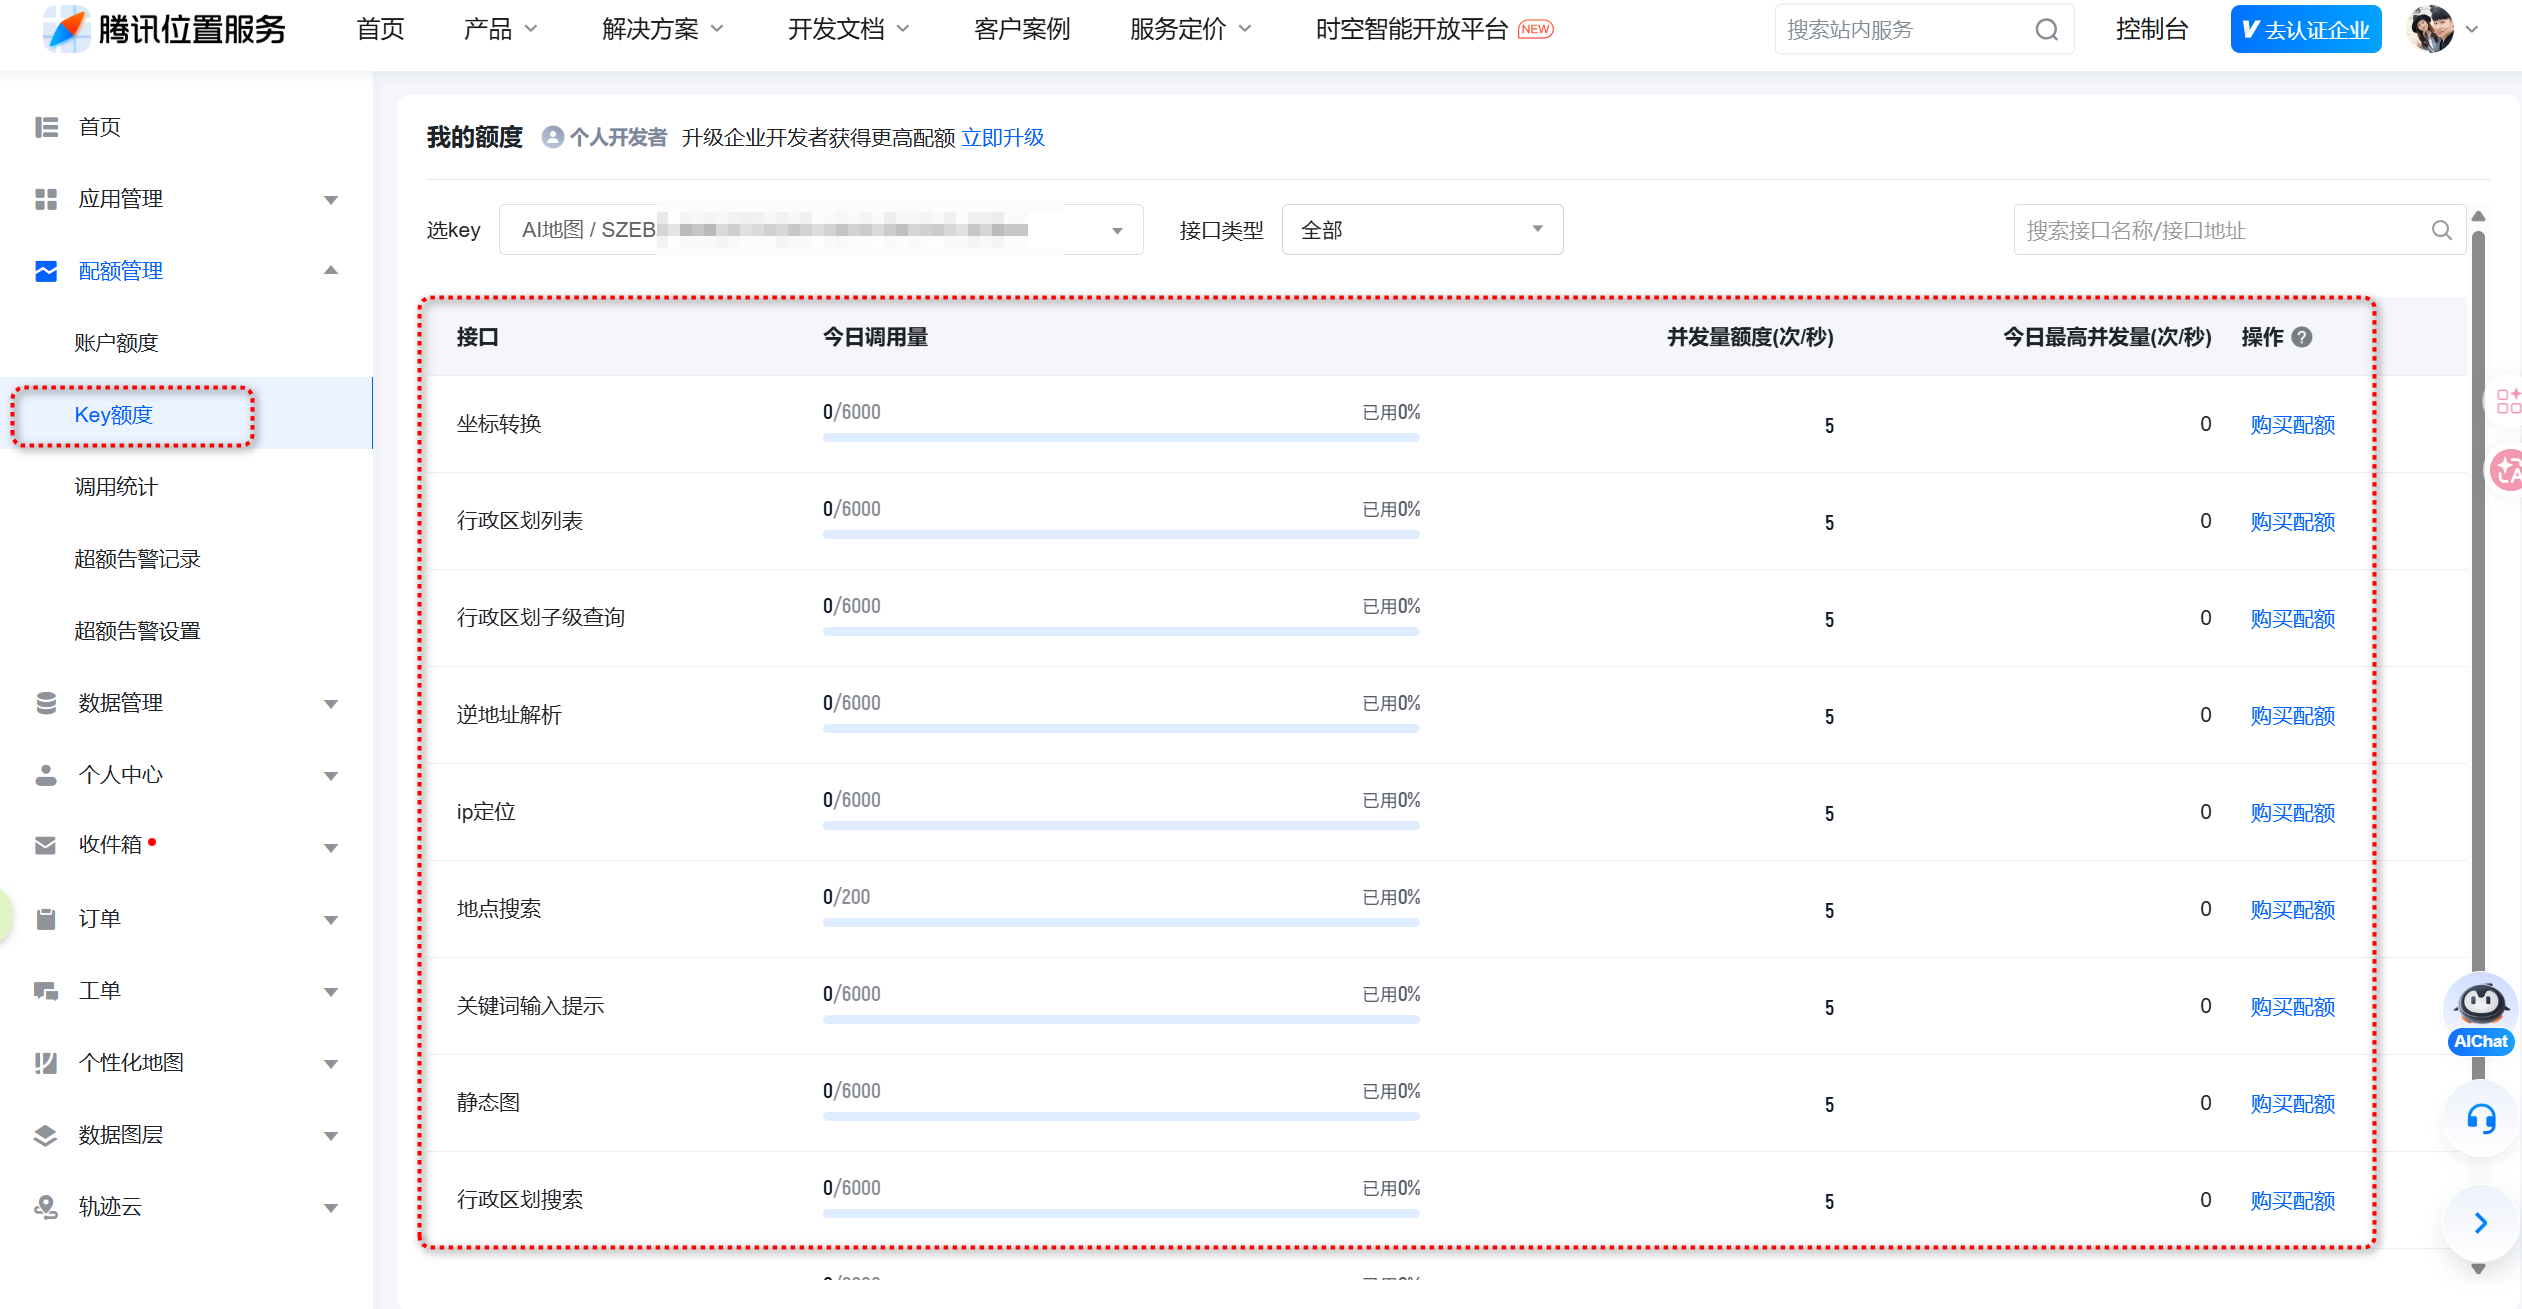Click the 个人中心 person icon
2522x1309 pixels.
[x=46, y=775]
